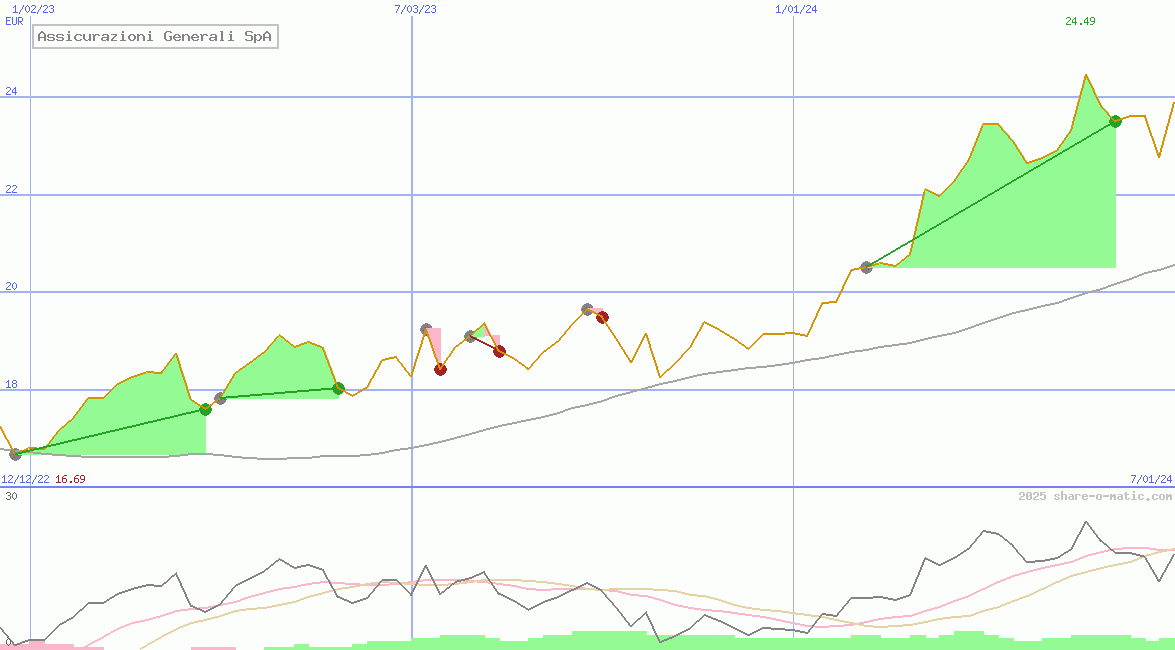Click the green exit dot near 23.5
The width and height of the screenshot is (1175, 650).
coord(1115,121)
